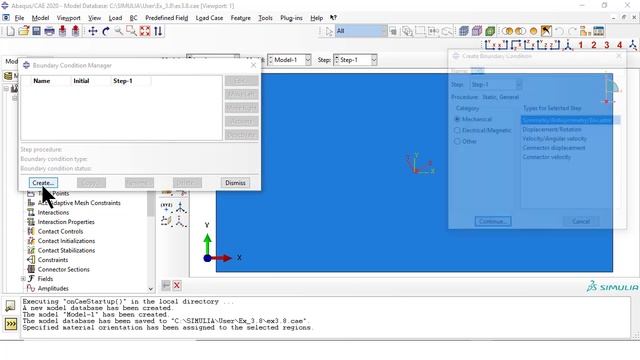
Task: Click the What's This help pointer icon
Action: [333, 18]
